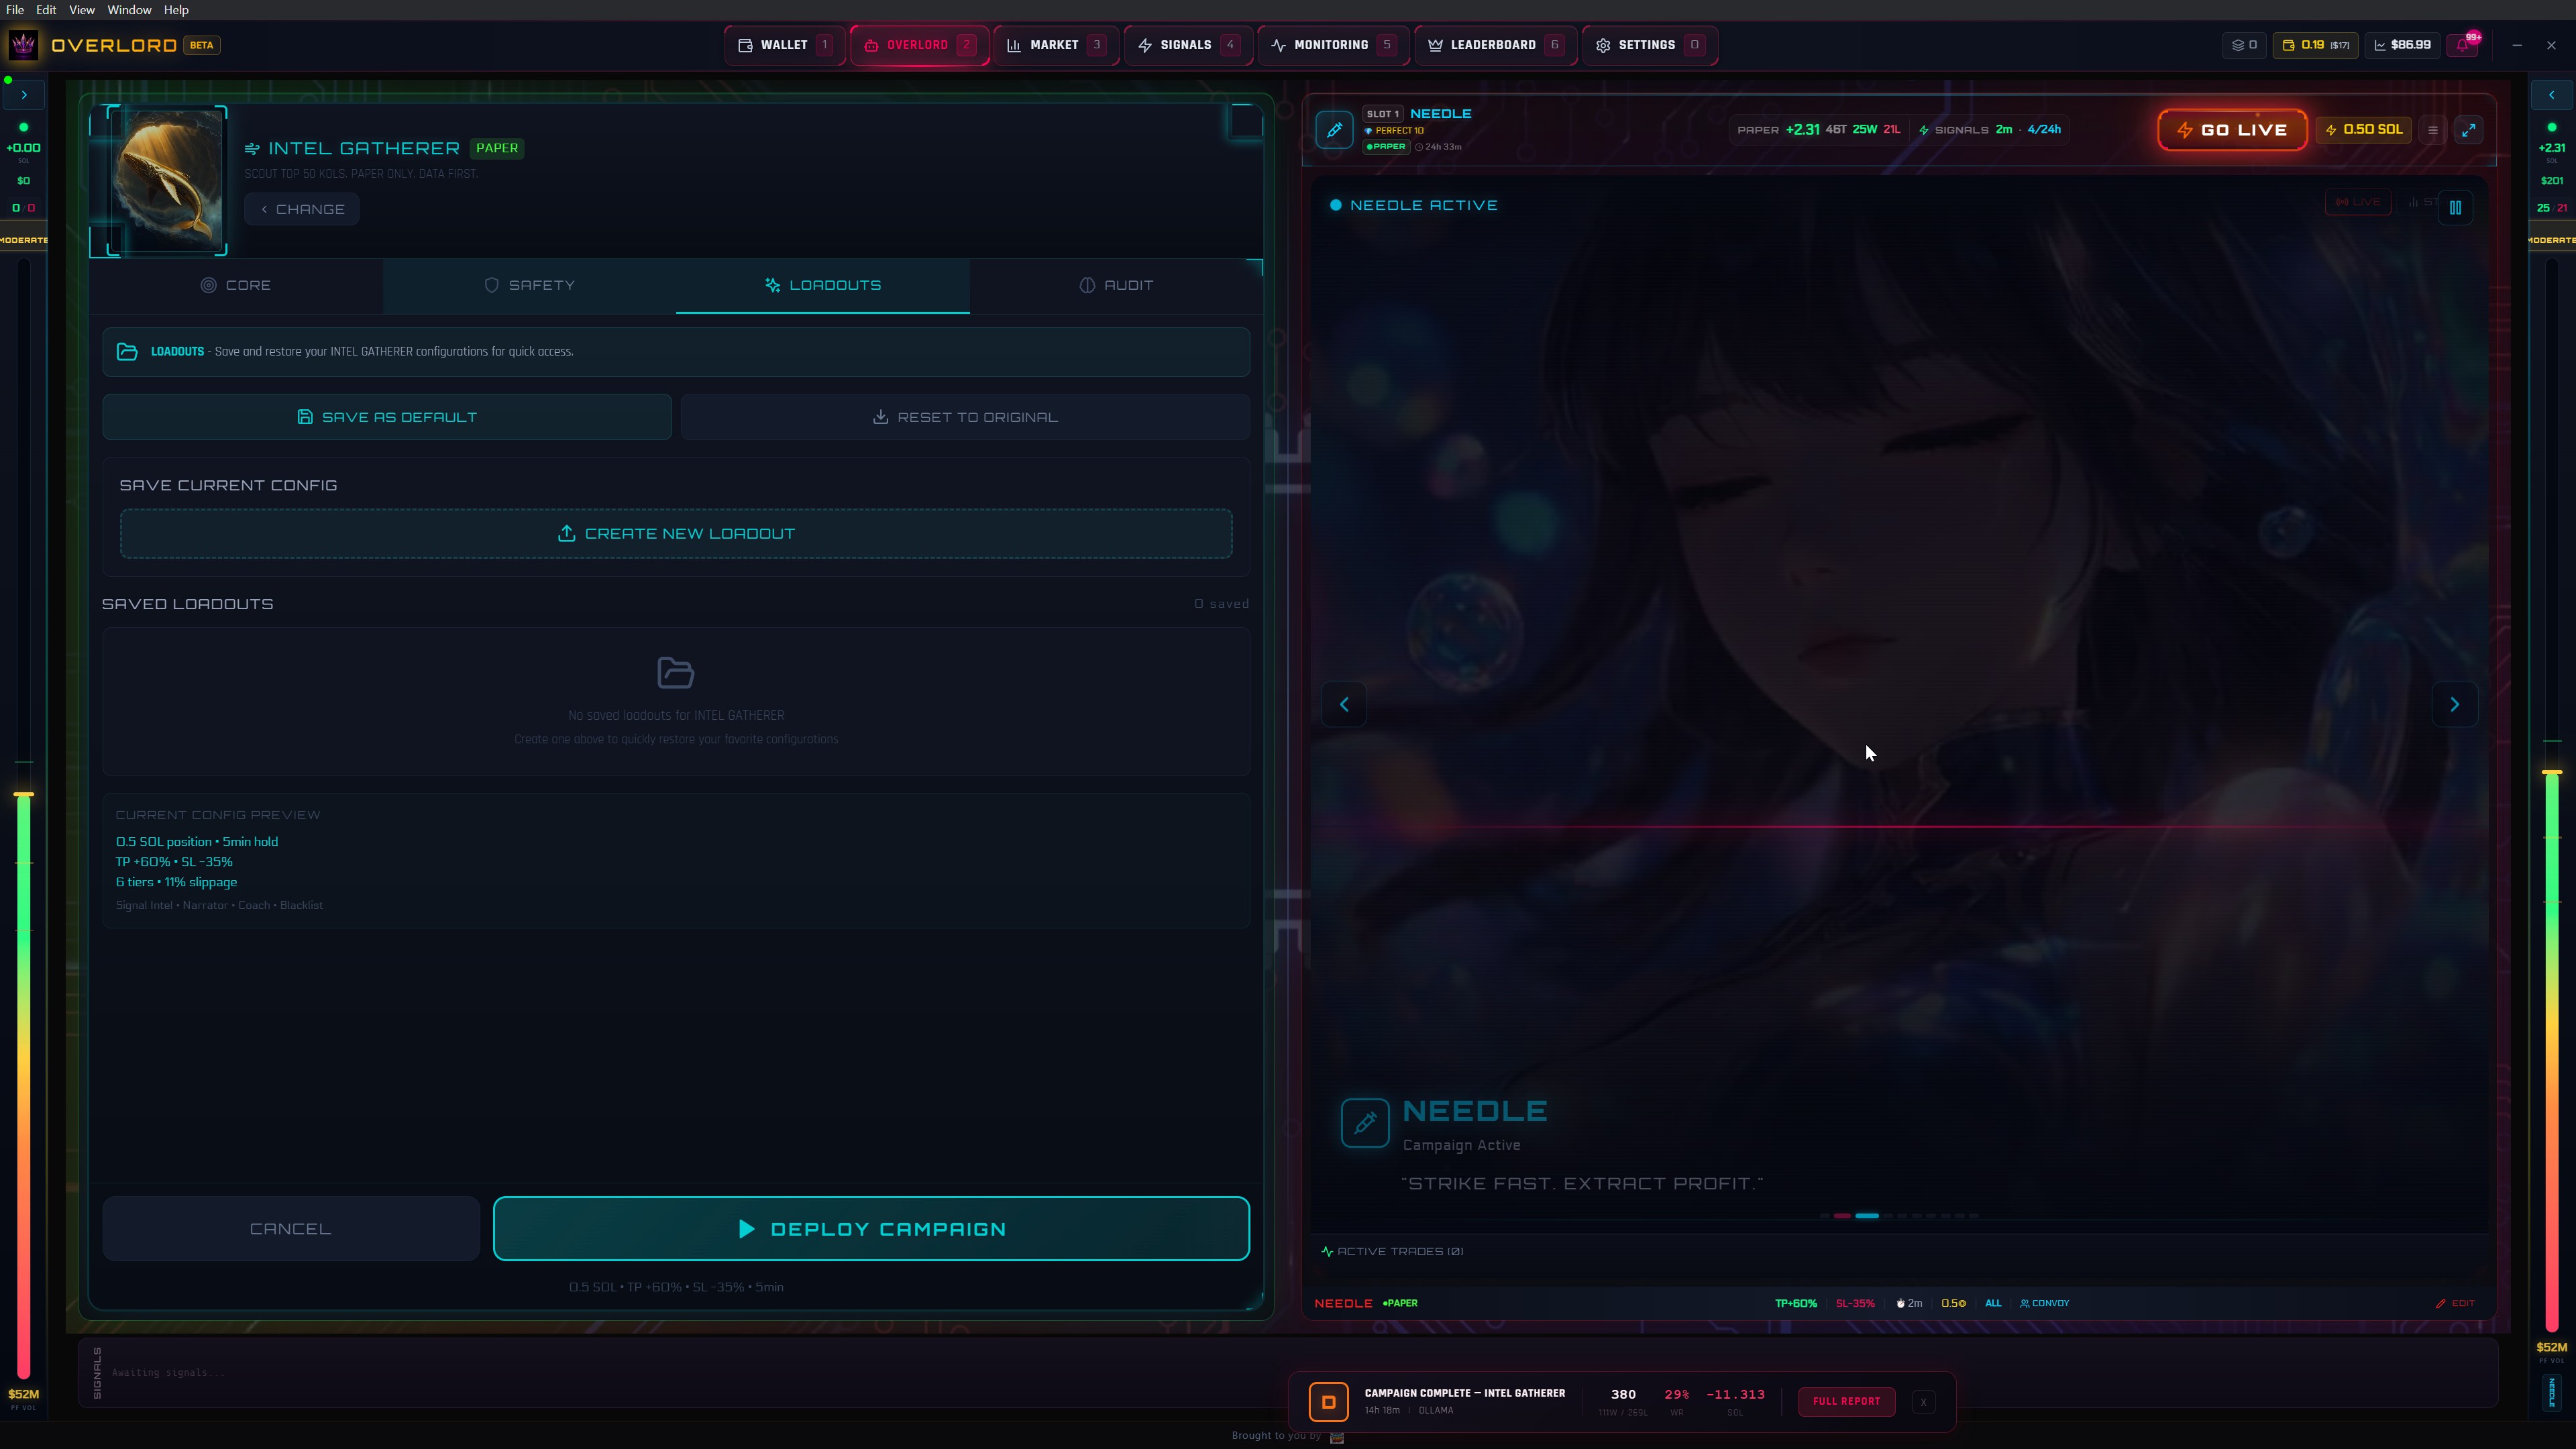Viewport: 2576px width, 1449px height.
Task: Open the Help menu
Action: click(x=176, y=10)
